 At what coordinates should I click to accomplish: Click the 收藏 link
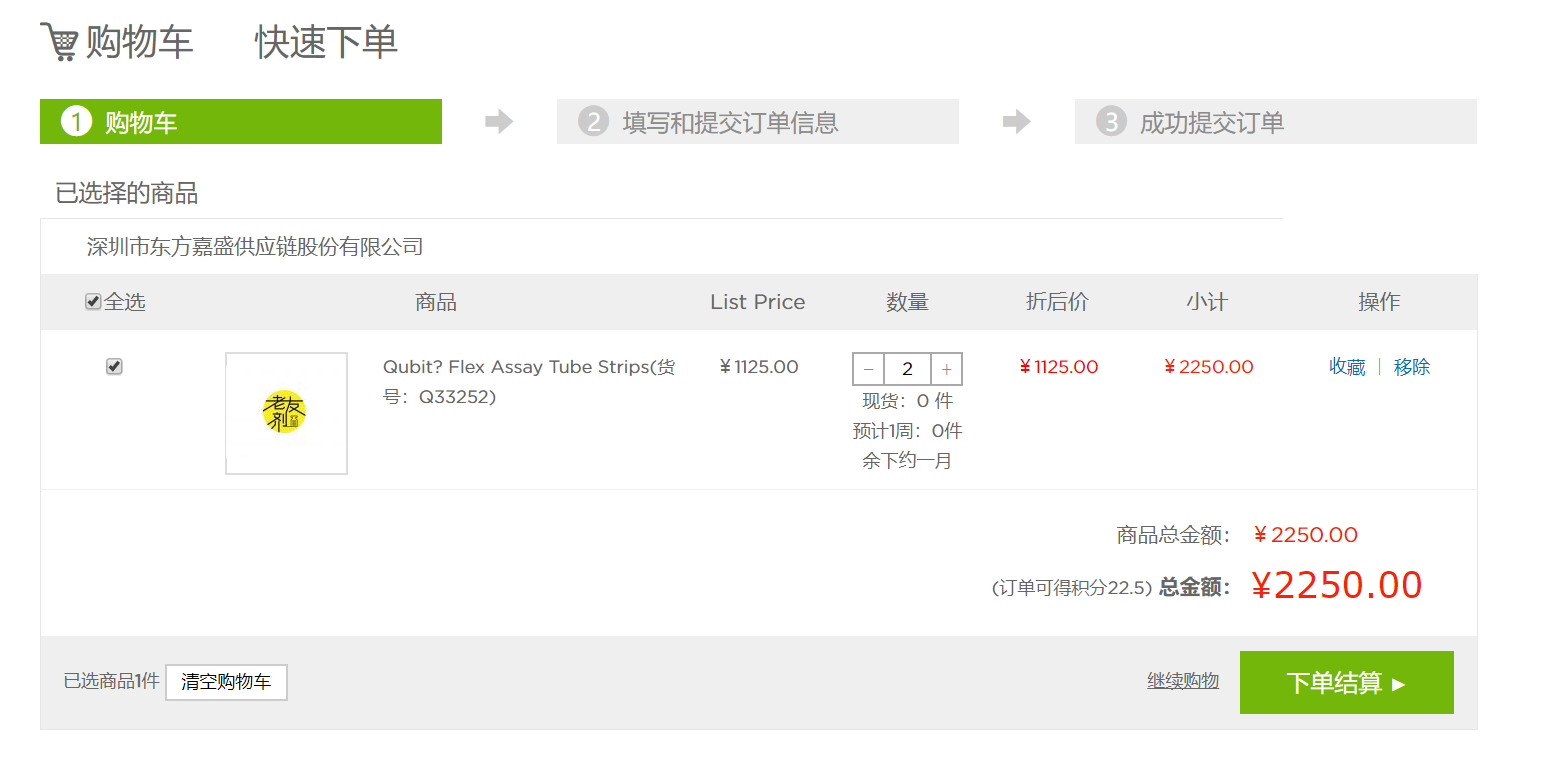1347,367
